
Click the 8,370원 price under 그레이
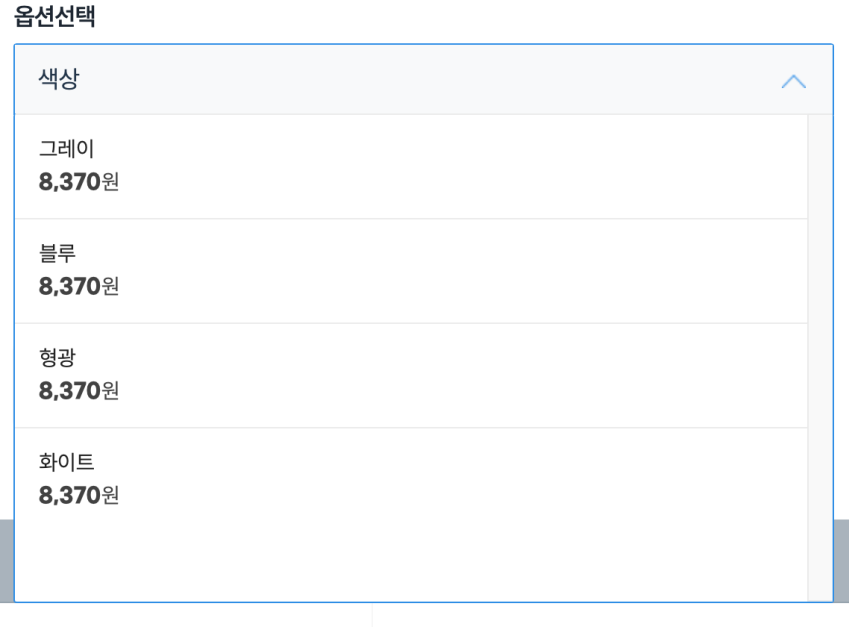(79, 182)
